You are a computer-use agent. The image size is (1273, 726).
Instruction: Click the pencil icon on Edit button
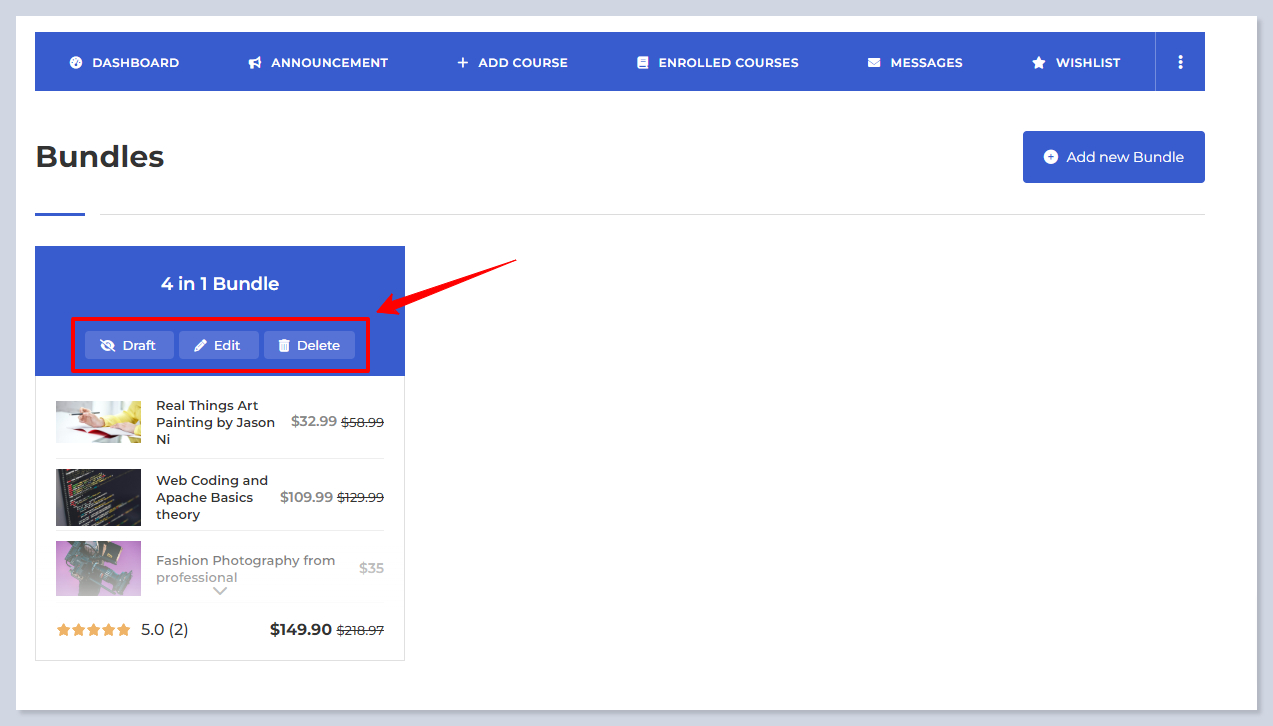click(x=201, y=345)
